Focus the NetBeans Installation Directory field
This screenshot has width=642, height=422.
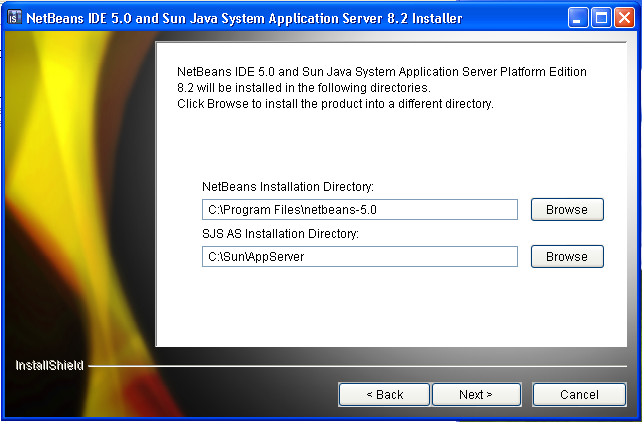click(x=360, y=210)
